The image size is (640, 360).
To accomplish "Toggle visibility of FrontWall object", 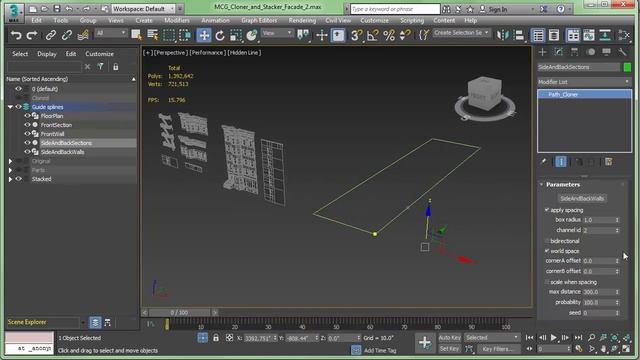I will point(27,134).
